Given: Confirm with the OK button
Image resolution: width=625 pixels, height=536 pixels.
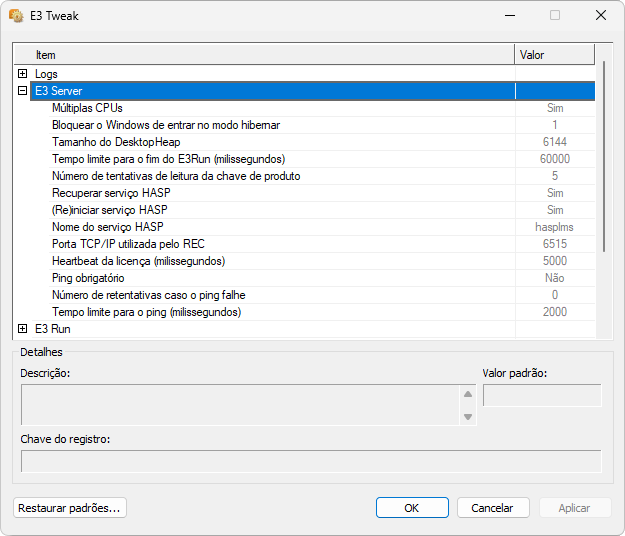Looking at the screenshot, I should click(412, 508).
